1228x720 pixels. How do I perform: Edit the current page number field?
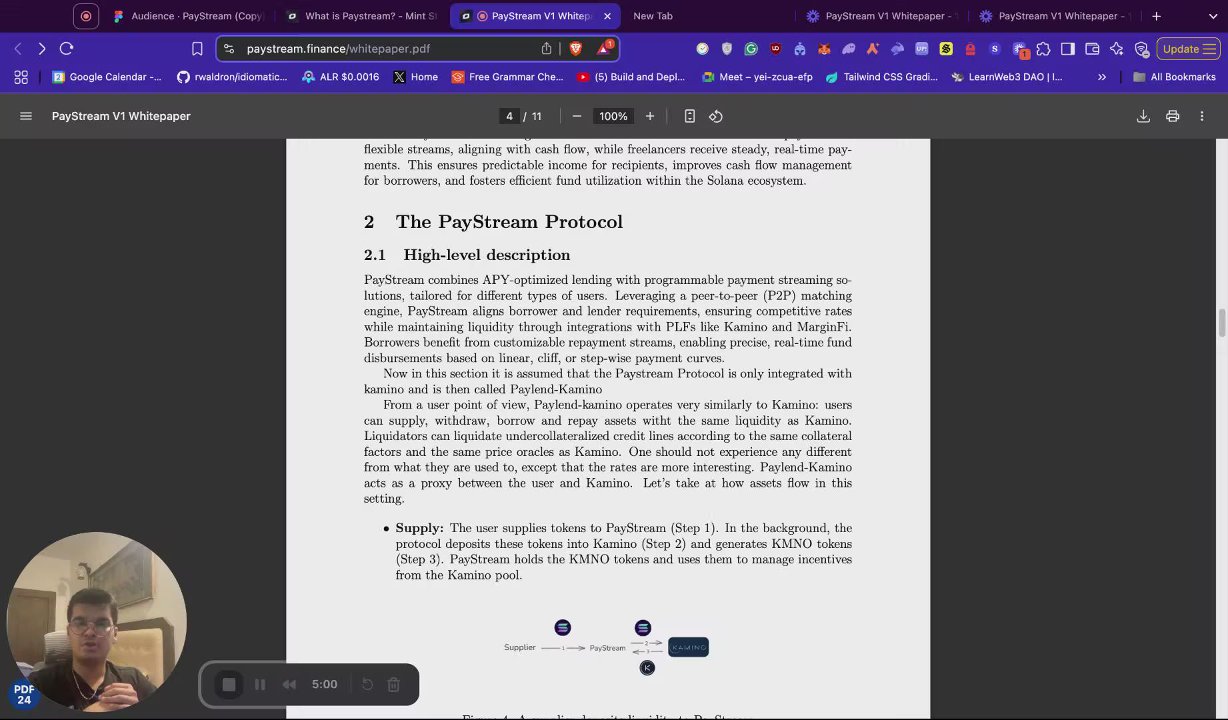[509, 116]
